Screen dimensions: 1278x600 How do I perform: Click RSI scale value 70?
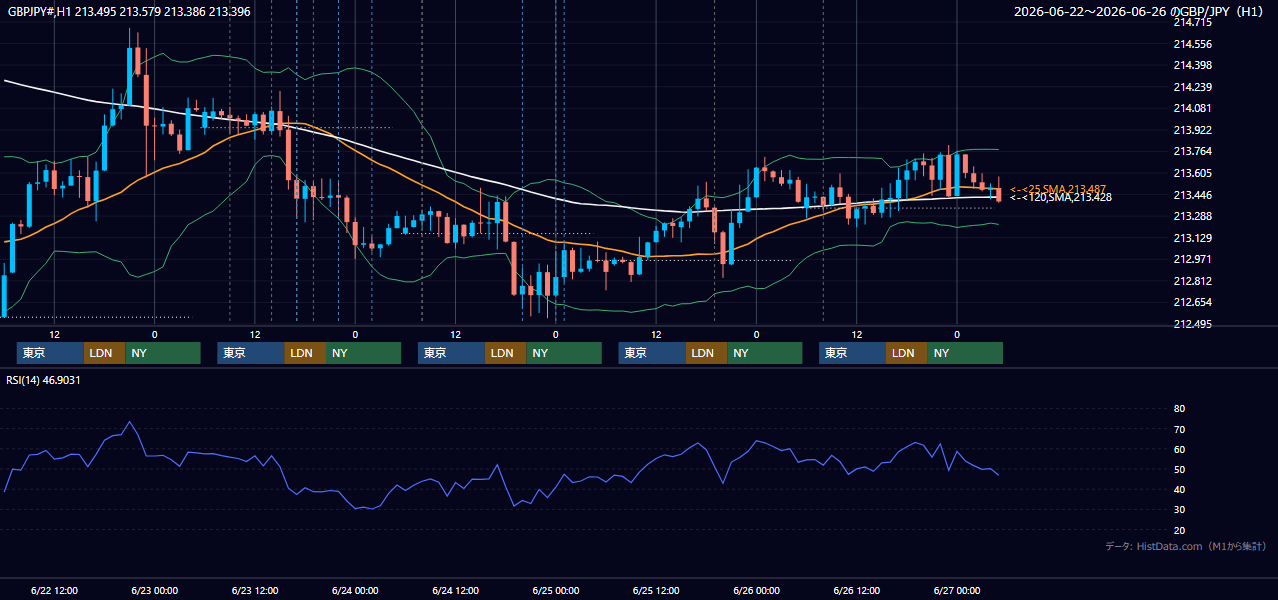(1179, 429)
